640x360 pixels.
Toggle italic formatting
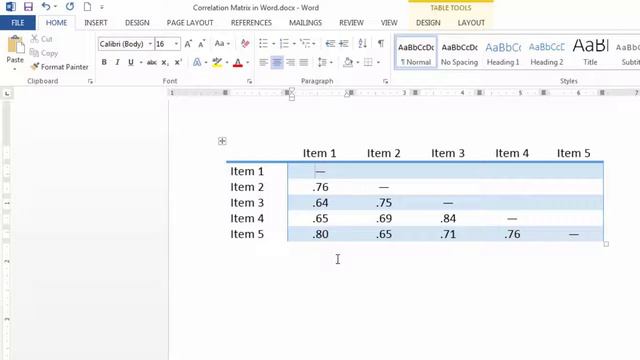[x=118, y=62]
